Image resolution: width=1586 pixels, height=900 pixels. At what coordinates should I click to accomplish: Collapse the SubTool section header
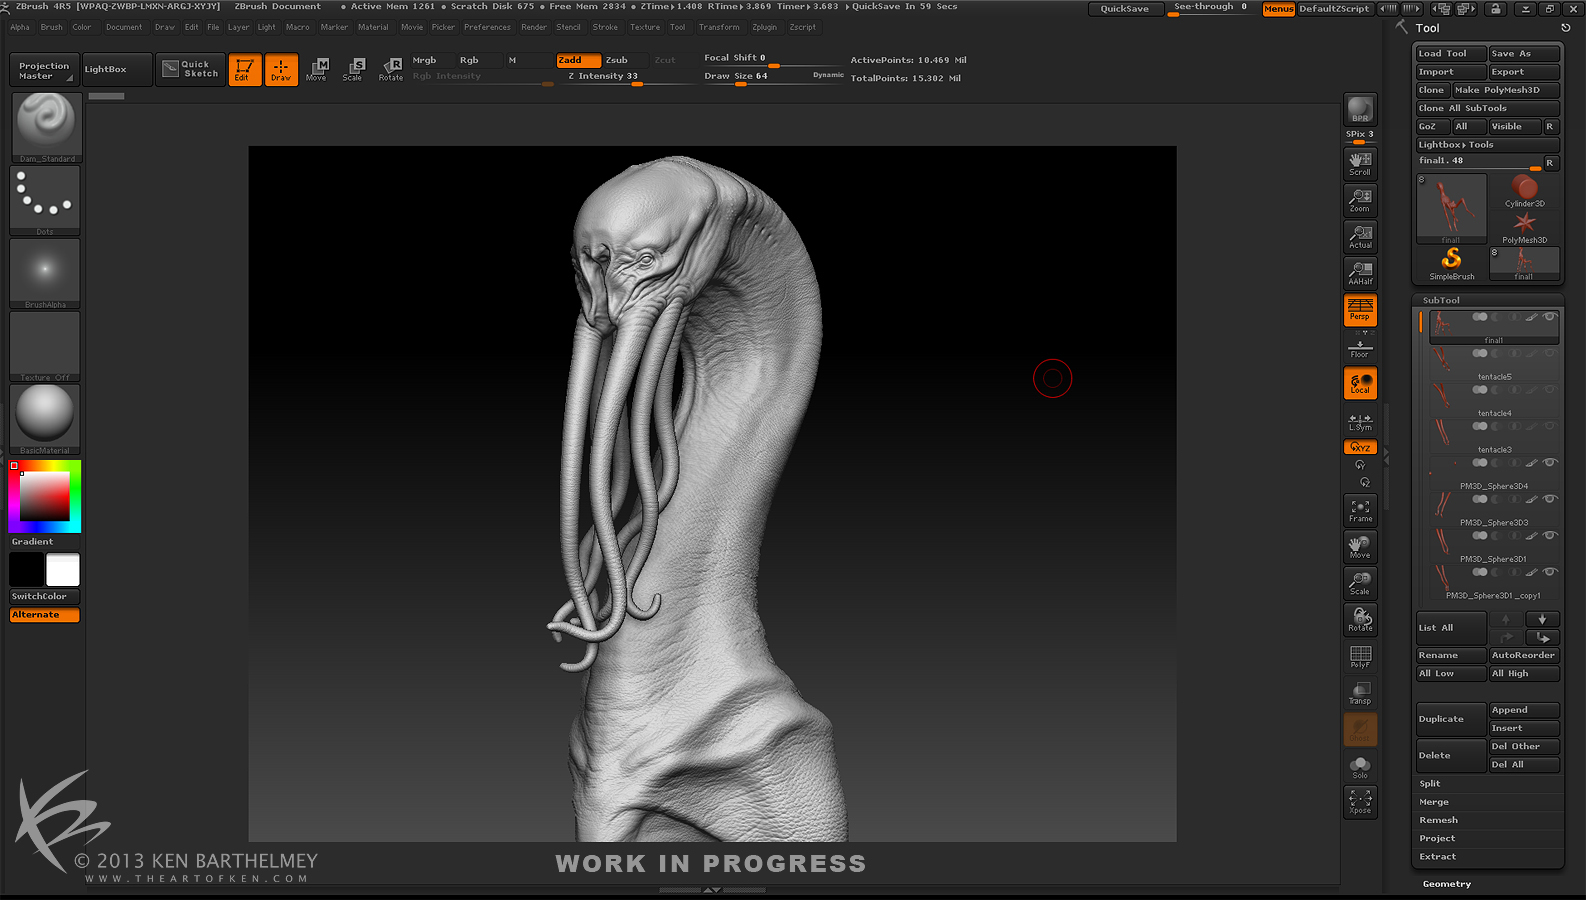coord(1441,300)
